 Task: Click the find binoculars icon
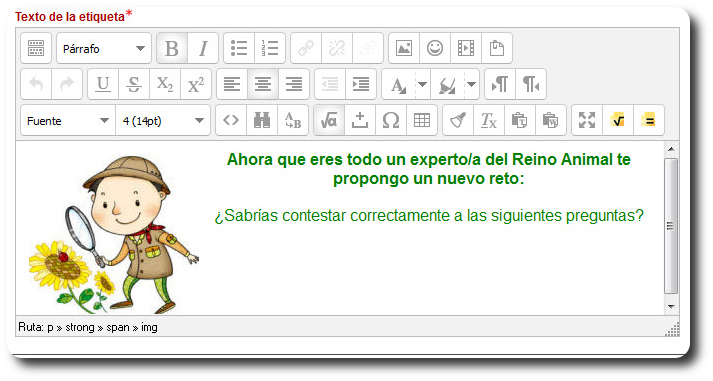tap(262, 120)
